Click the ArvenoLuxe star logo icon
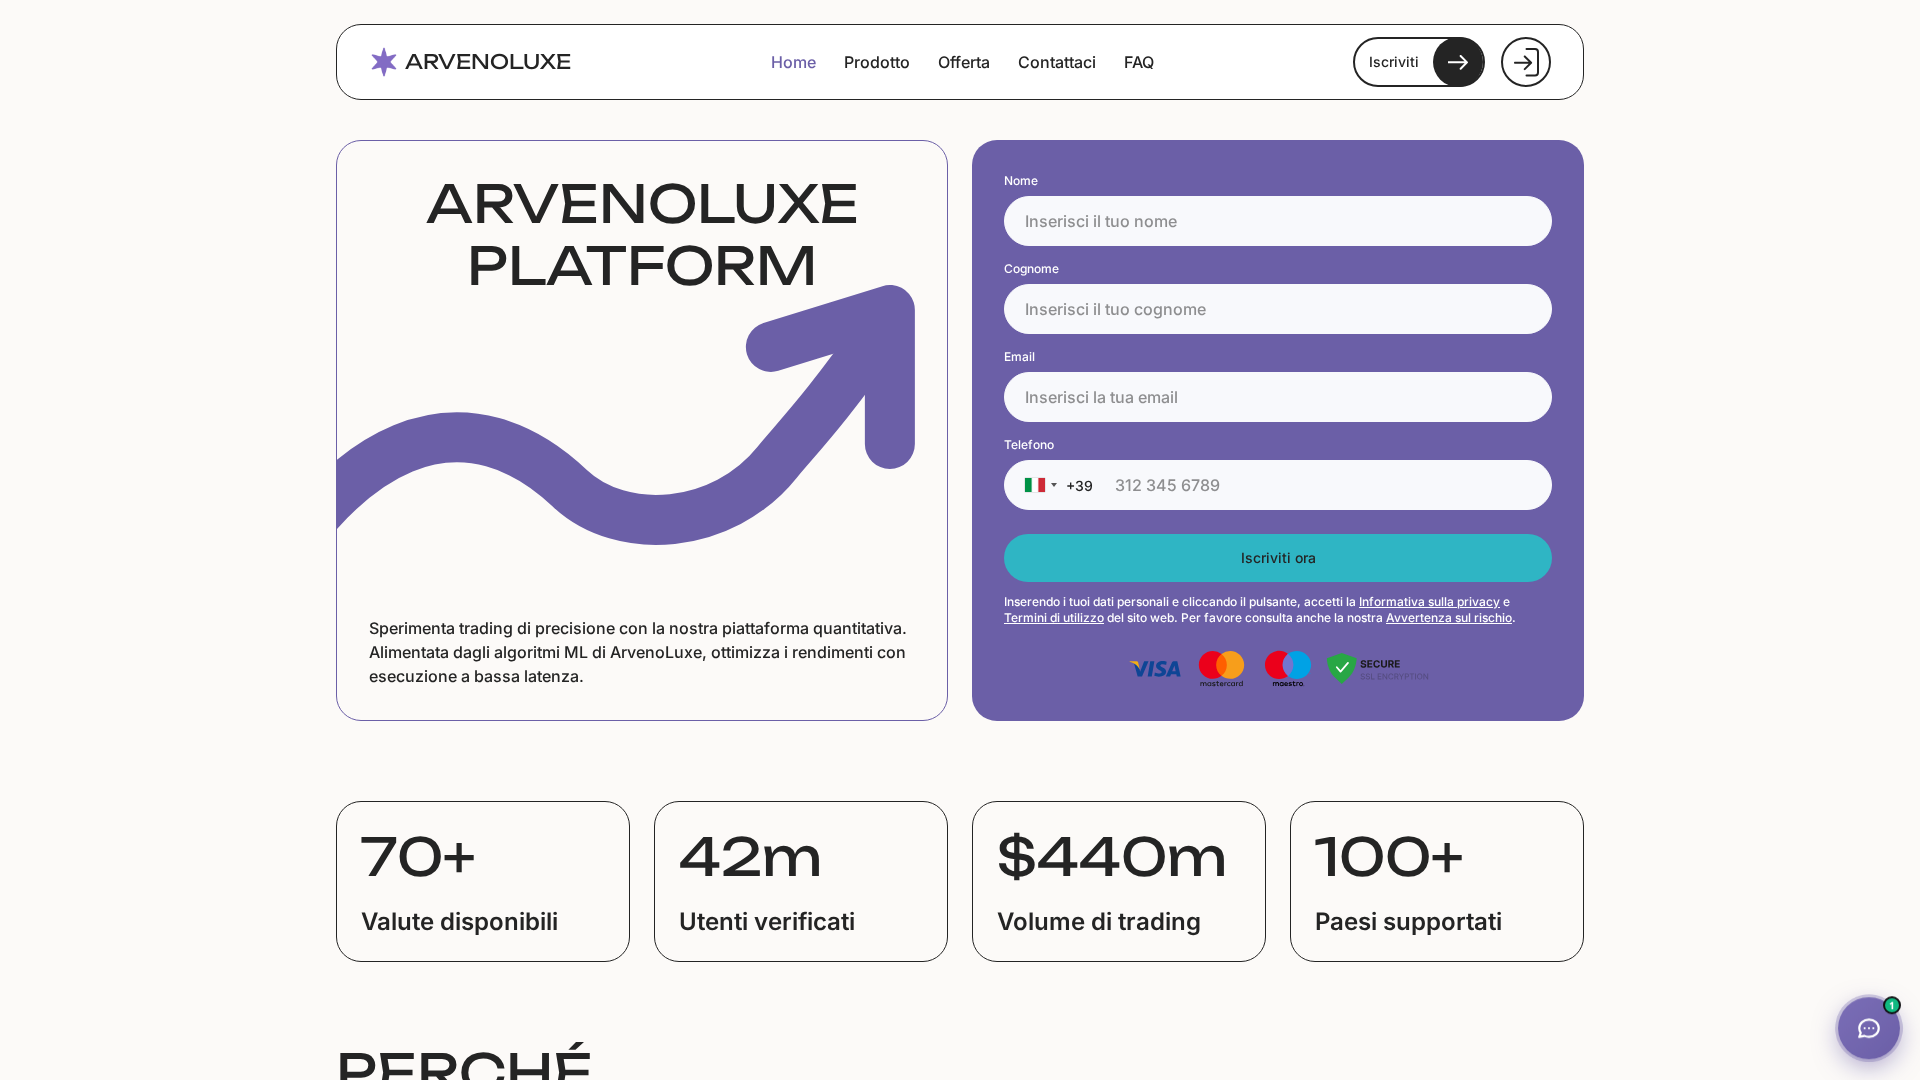This screenshot has height=1080, width=1920. pyautogui.click(x=384, y=62)
